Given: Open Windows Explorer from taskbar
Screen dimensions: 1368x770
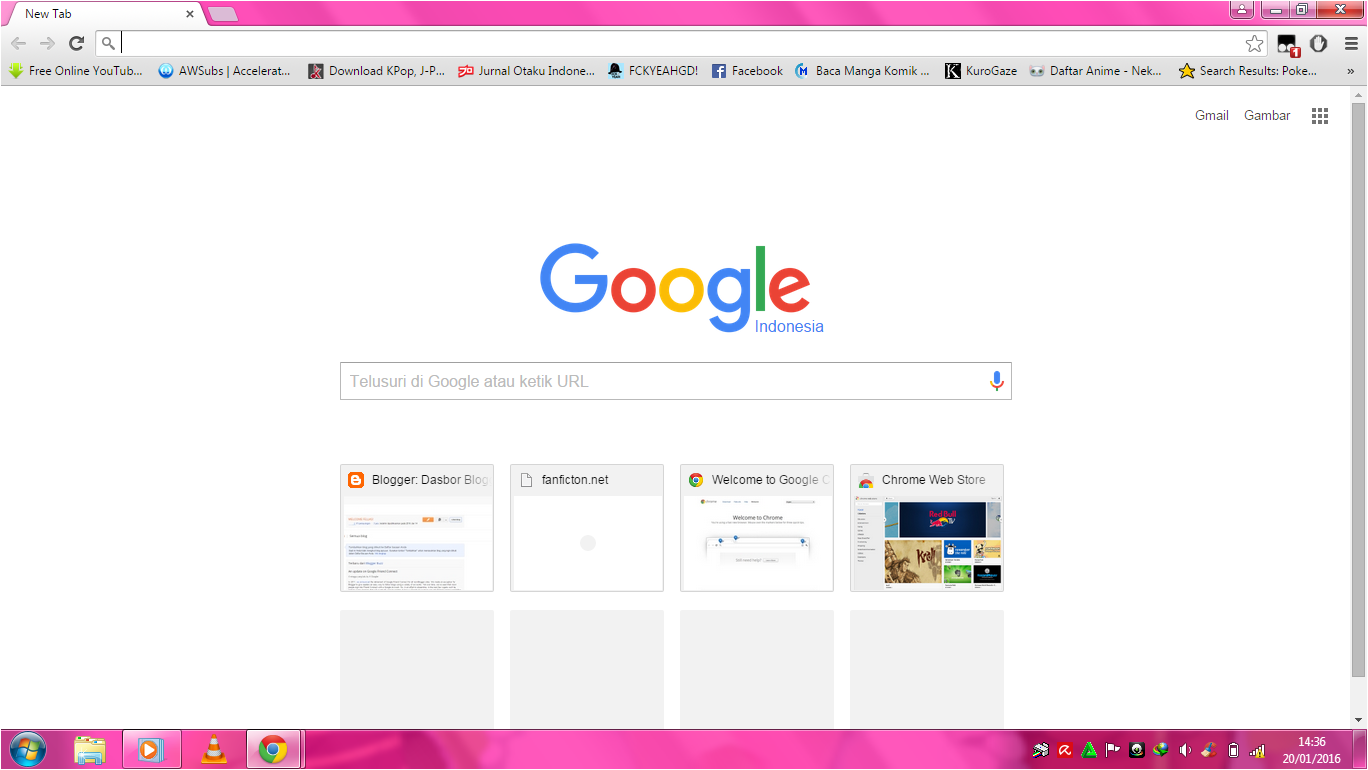Looking at the screenshot, I should [x=90, y=749].
